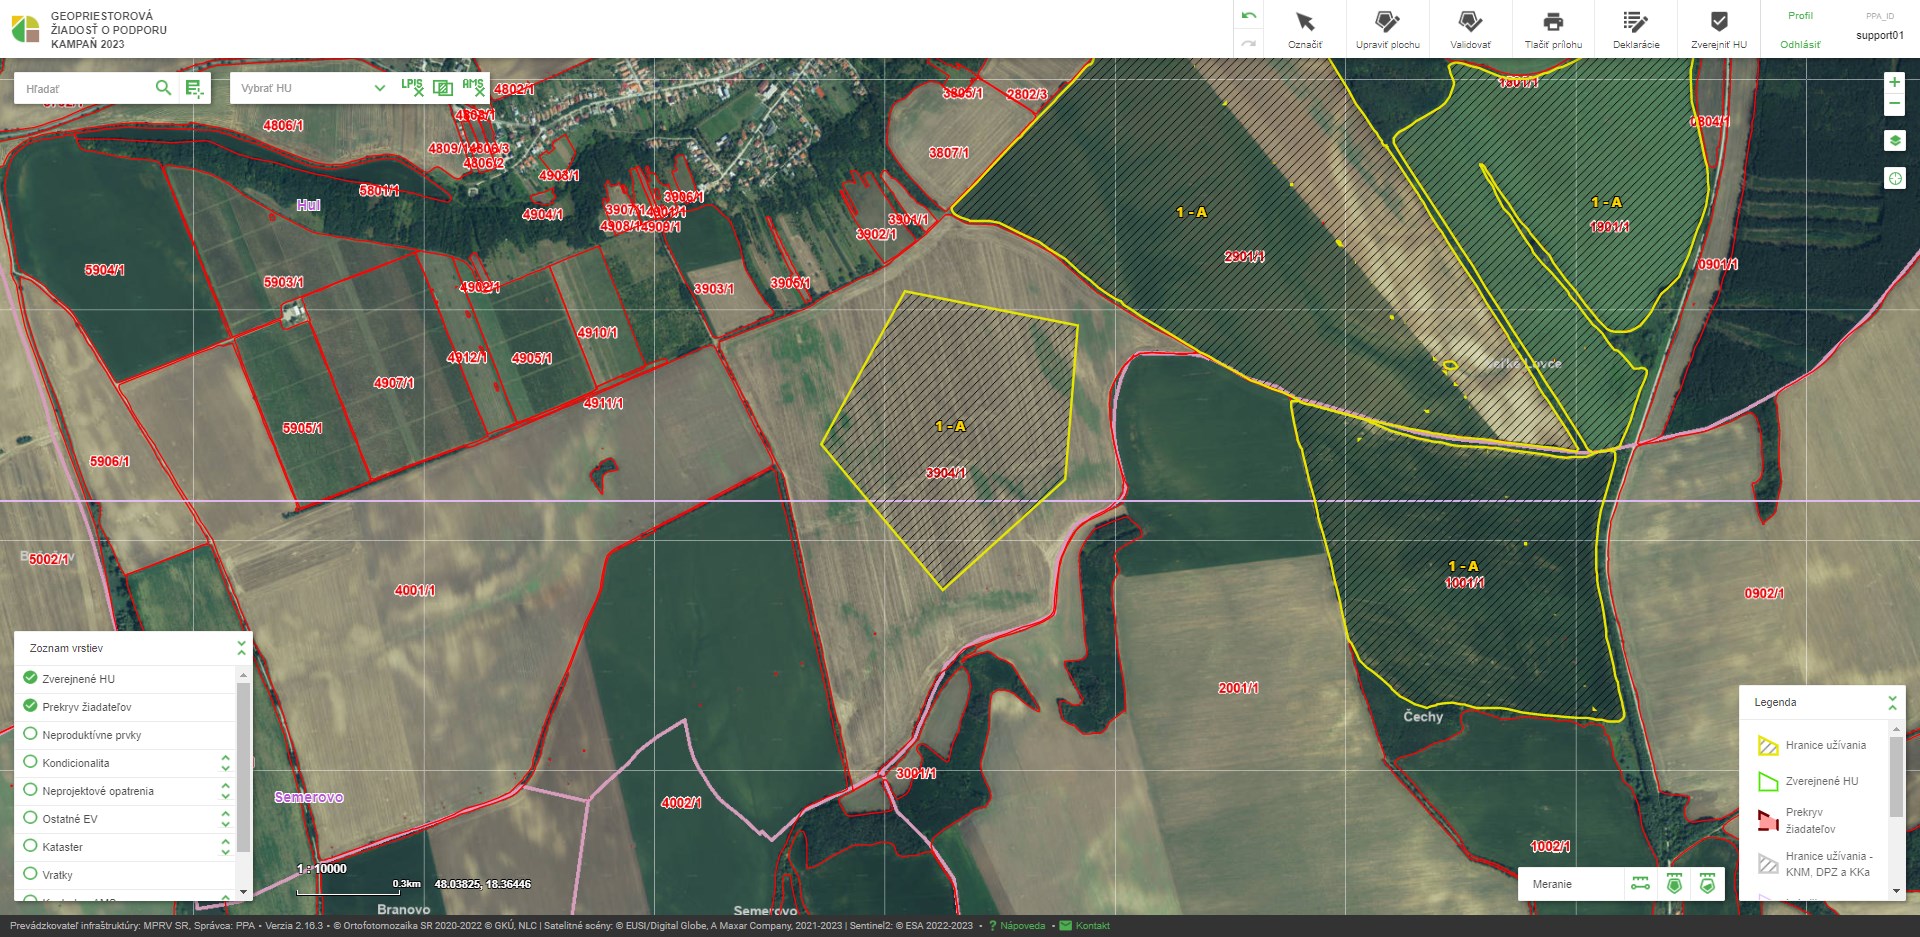
Task: Uncheck the Zverejnené HU layer
Action: point(30,678)
